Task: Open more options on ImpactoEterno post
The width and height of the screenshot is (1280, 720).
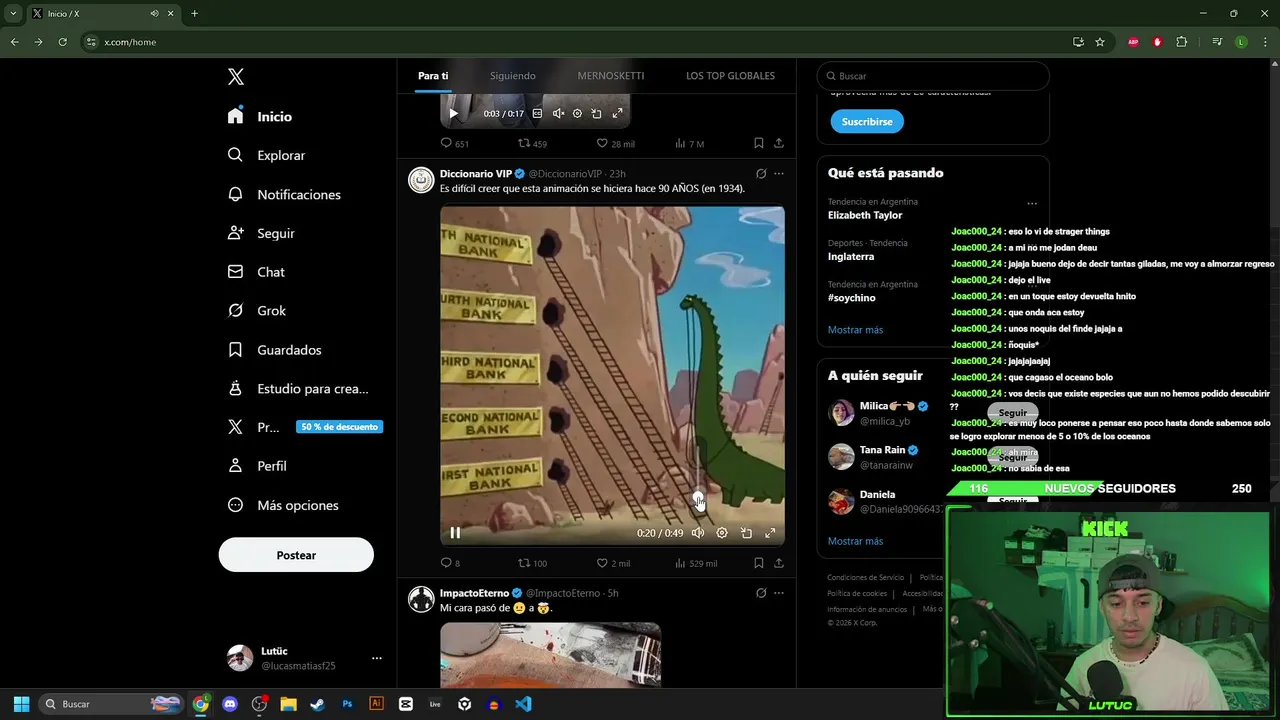Action: pyautogui.click(x=779, y=593)
